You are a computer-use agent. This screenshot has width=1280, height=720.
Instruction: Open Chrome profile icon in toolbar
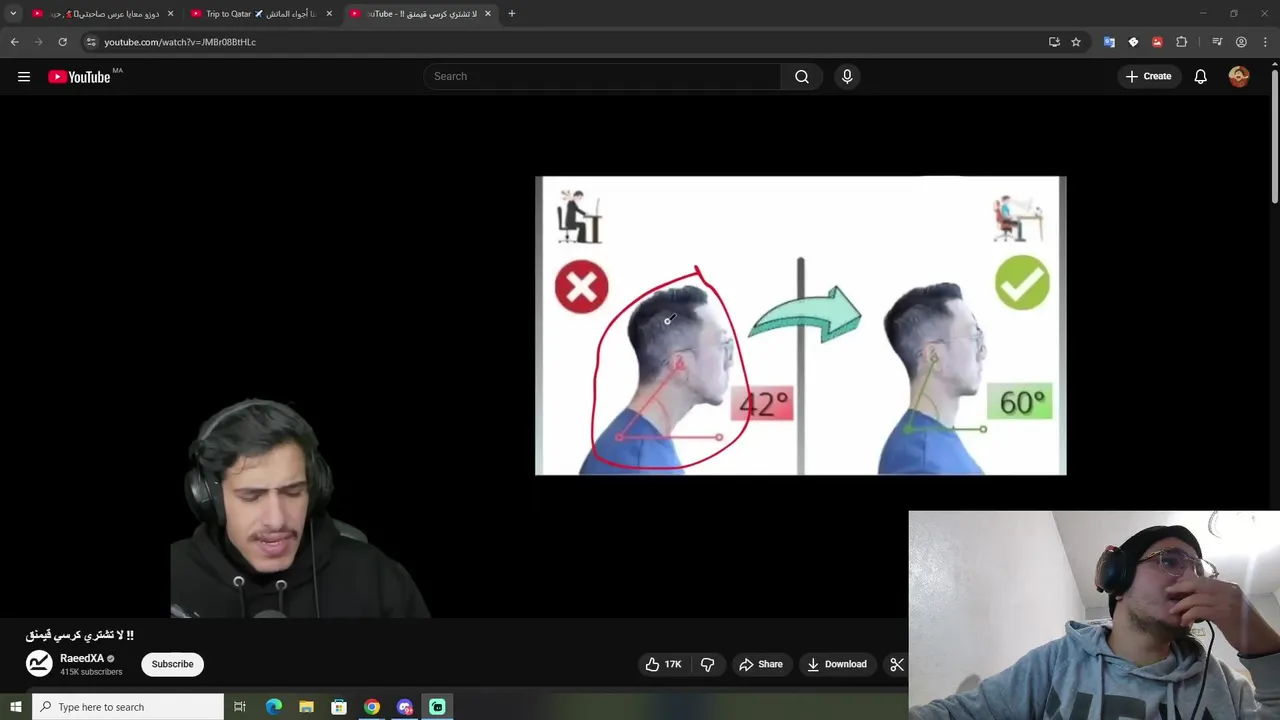1241,42
